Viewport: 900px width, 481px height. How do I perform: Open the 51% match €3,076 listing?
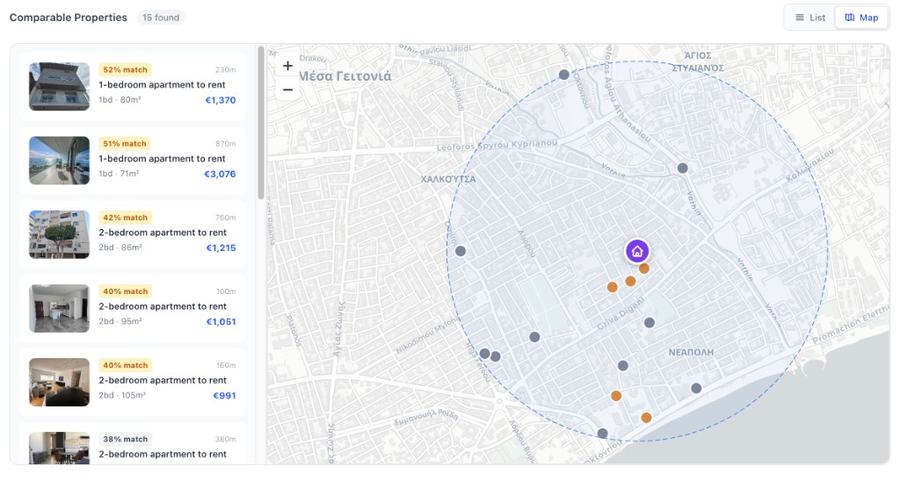(133, 160)
